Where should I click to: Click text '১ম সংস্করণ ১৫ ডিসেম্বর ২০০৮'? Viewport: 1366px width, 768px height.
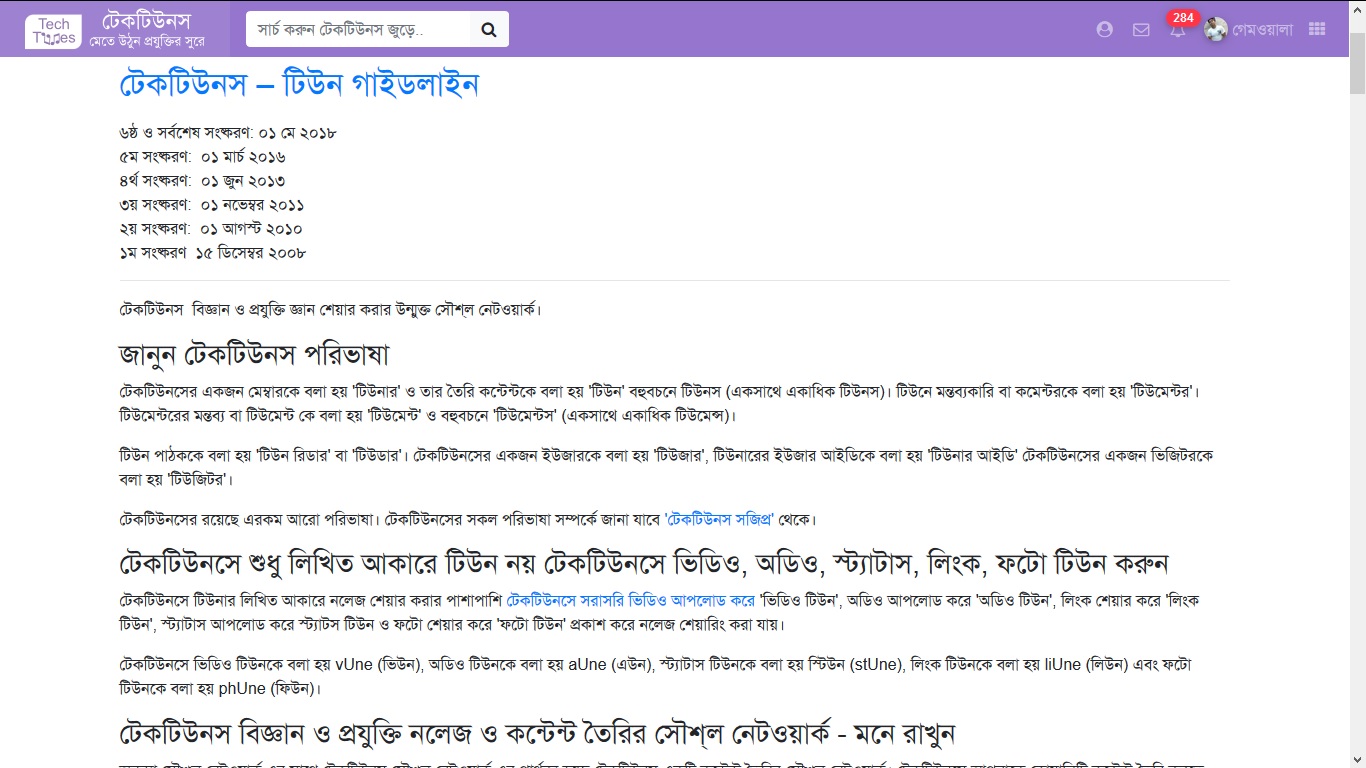coord(213,253)
